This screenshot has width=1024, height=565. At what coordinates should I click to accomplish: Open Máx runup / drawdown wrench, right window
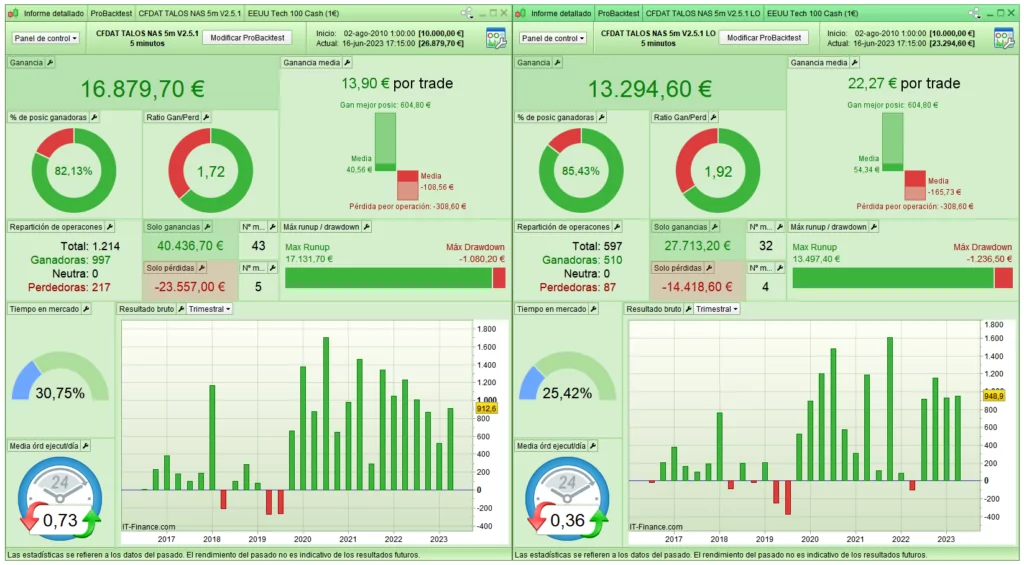(874, 227)
